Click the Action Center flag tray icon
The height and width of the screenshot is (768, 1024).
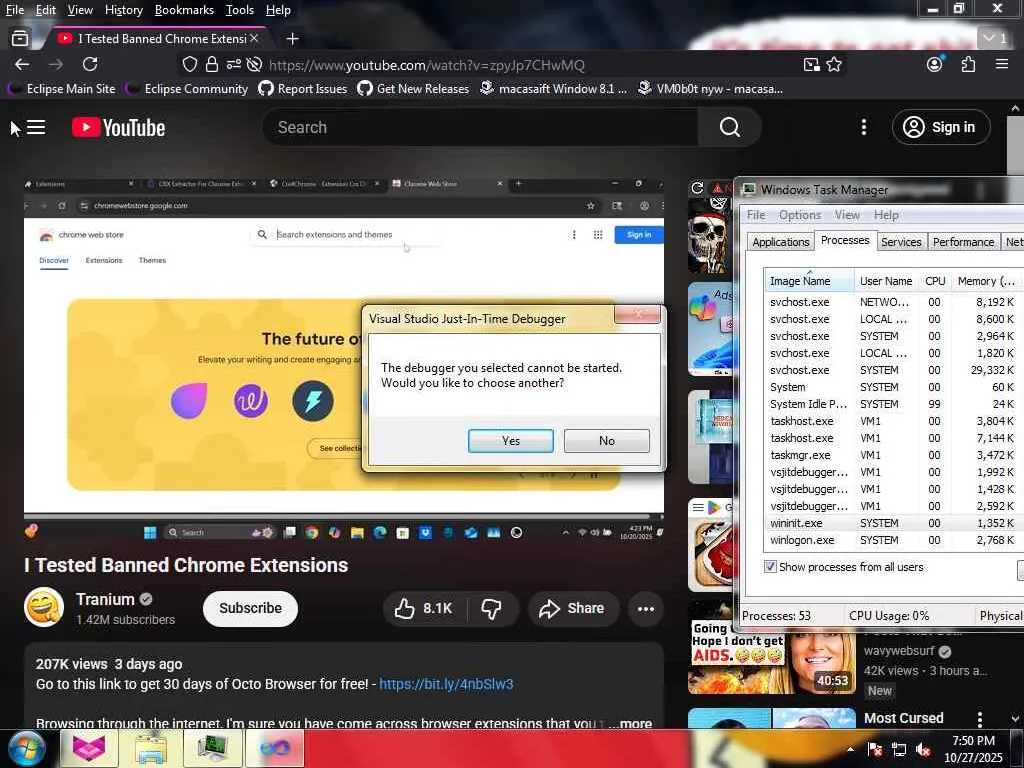click(875, 750)
